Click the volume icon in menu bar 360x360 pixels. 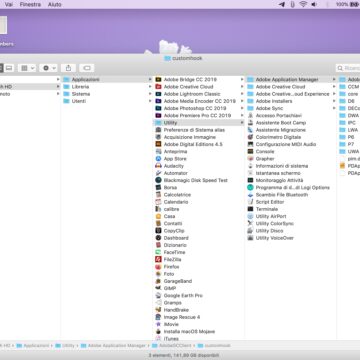coord(314,4)
